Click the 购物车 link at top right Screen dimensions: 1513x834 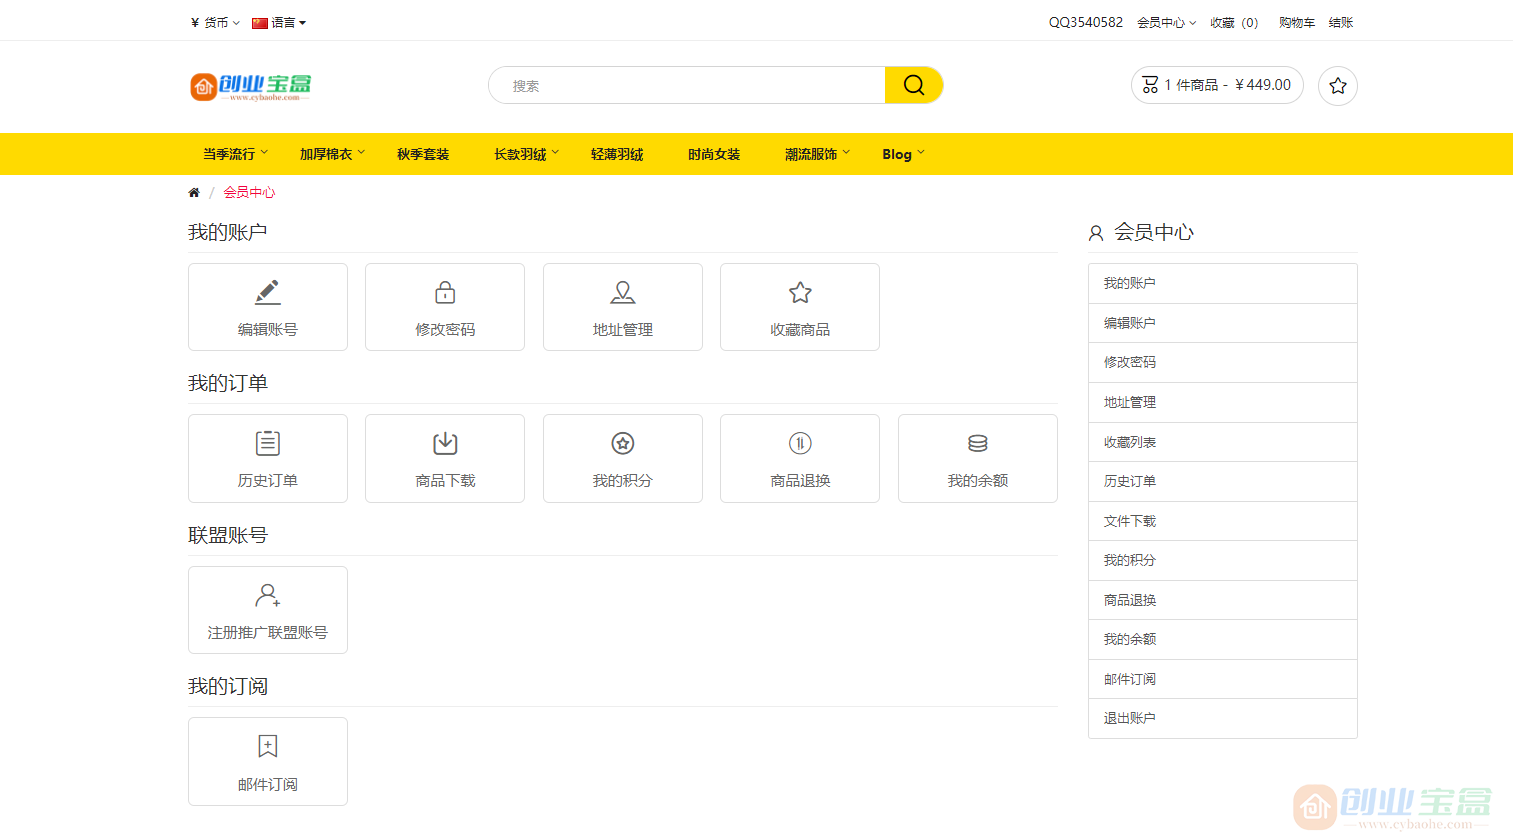pyautogui.click(x=1296, y=21)
